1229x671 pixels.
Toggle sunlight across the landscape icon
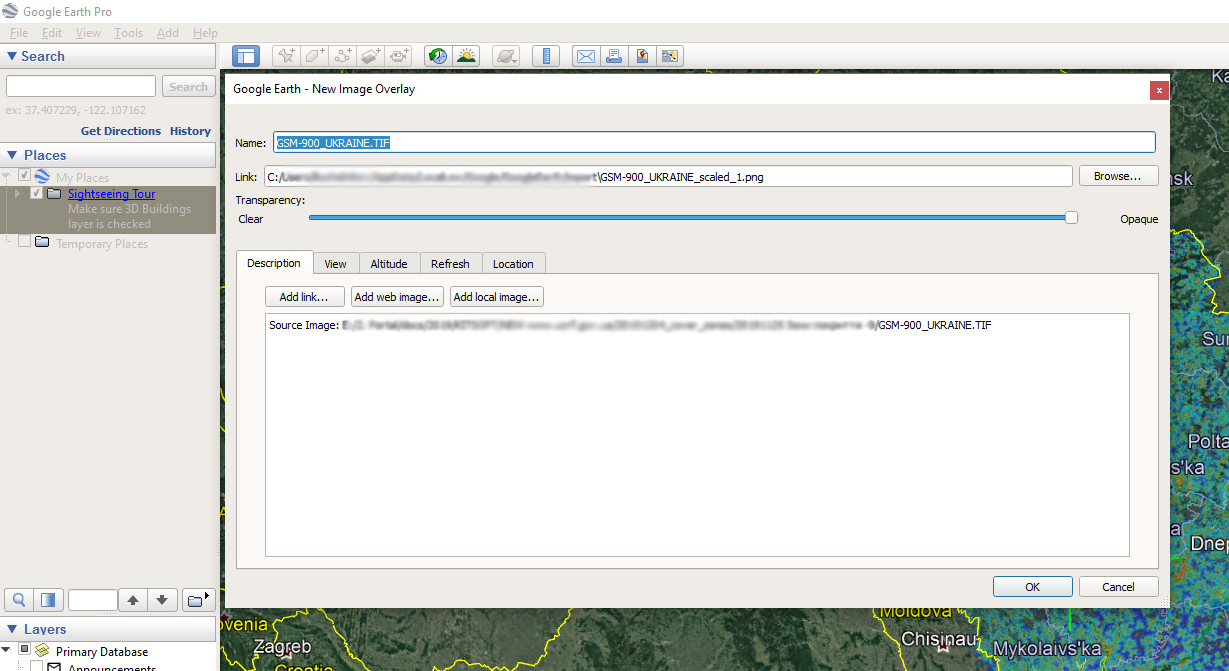coord(466,56)
